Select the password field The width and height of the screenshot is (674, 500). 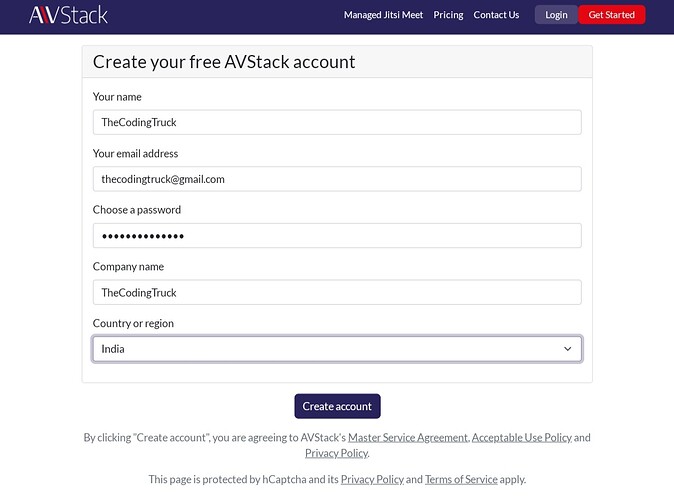pos(337,236)
